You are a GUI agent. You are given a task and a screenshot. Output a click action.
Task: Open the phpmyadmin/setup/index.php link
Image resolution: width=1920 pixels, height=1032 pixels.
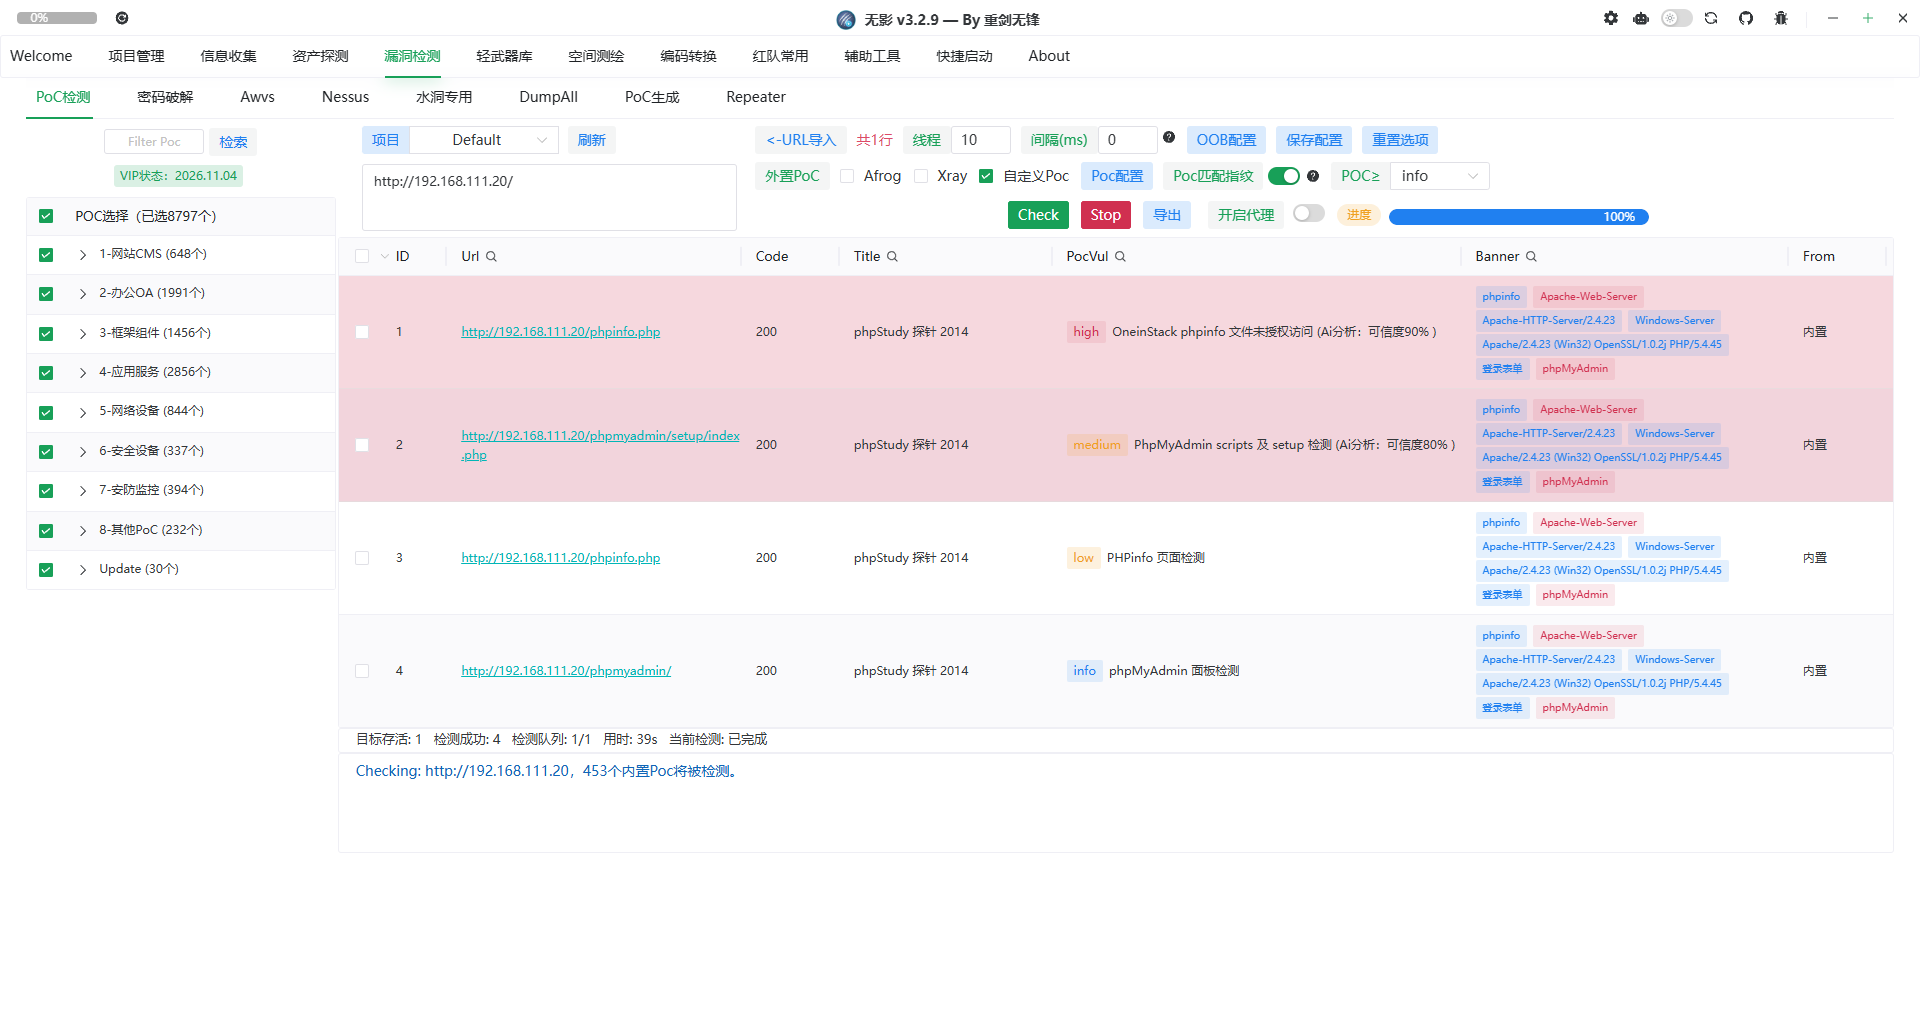(600, 445)
